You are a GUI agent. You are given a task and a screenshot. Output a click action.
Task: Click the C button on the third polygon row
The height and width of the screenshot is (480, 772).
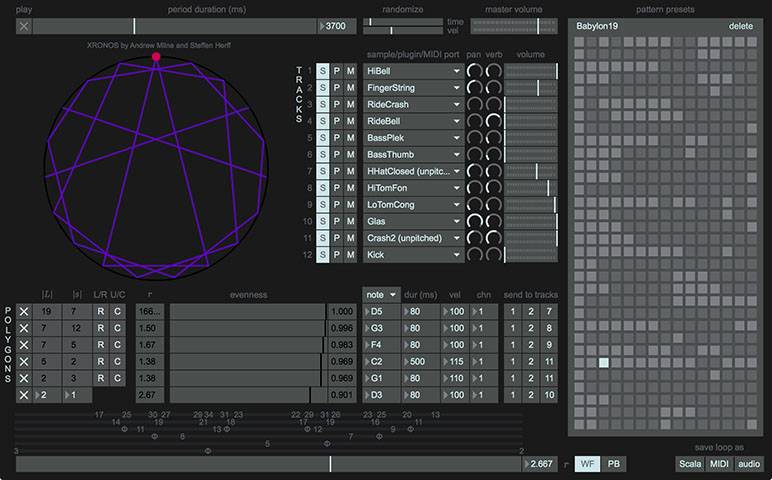(x=117, y=346)
